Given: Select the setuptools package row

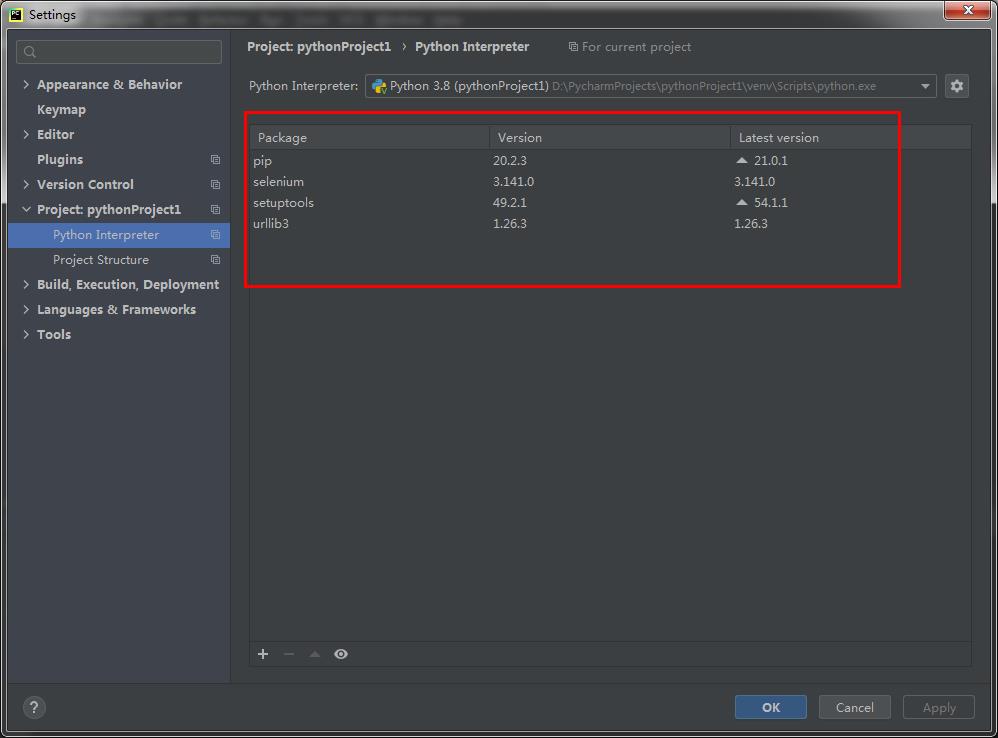Looking at the screenshot, I should pos(610,202).
